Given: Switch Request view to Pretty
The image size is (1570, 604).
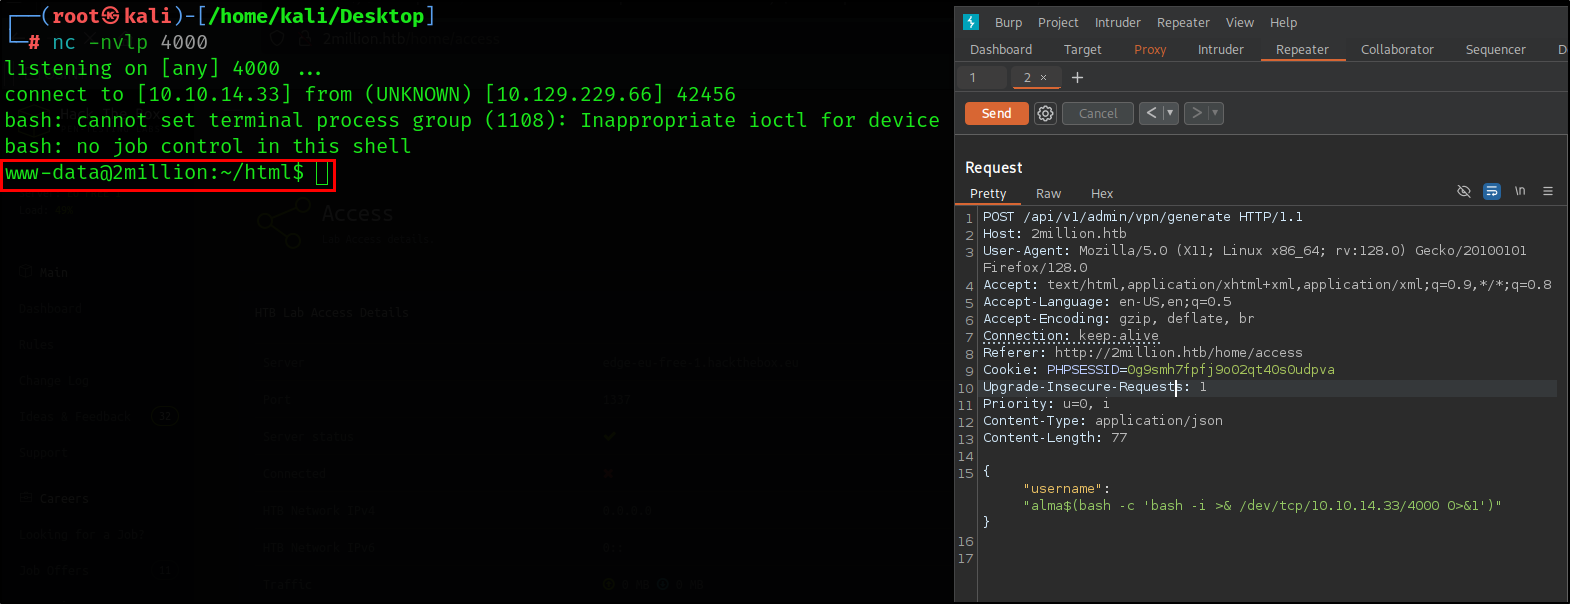Looking at the screenshot, I should pos(988,193).
